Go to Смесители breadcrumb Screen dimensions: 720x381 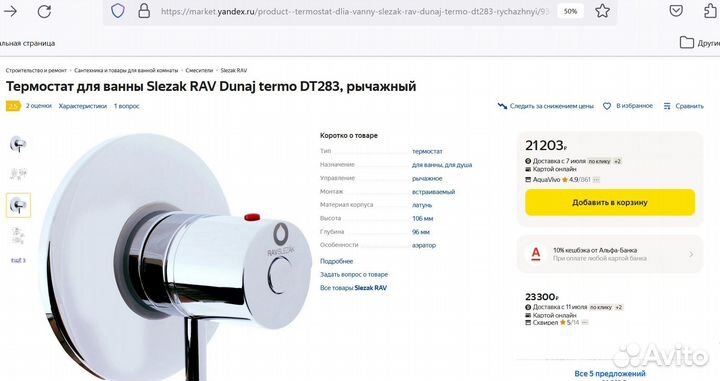pyautogui.click(x=199, y=70)
